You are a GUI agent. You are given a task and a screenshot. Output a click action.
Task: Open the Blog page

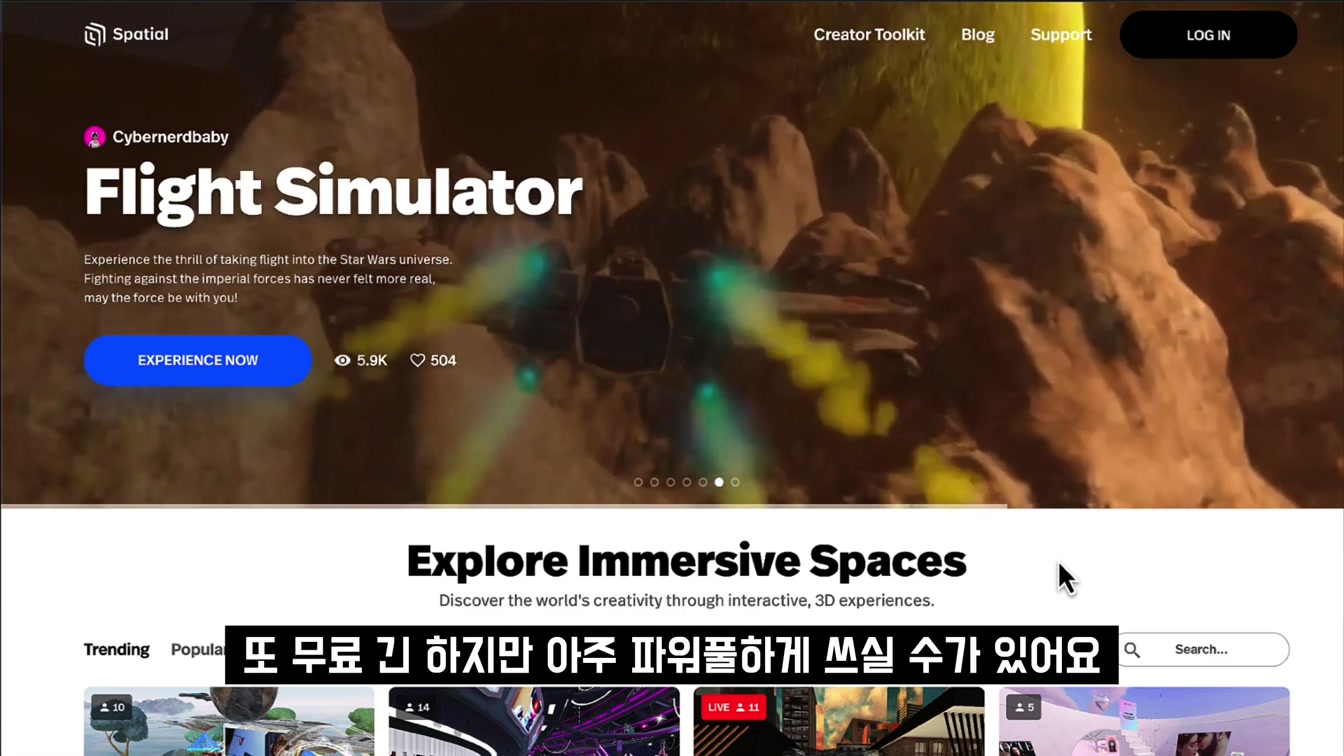click(978, 35)
